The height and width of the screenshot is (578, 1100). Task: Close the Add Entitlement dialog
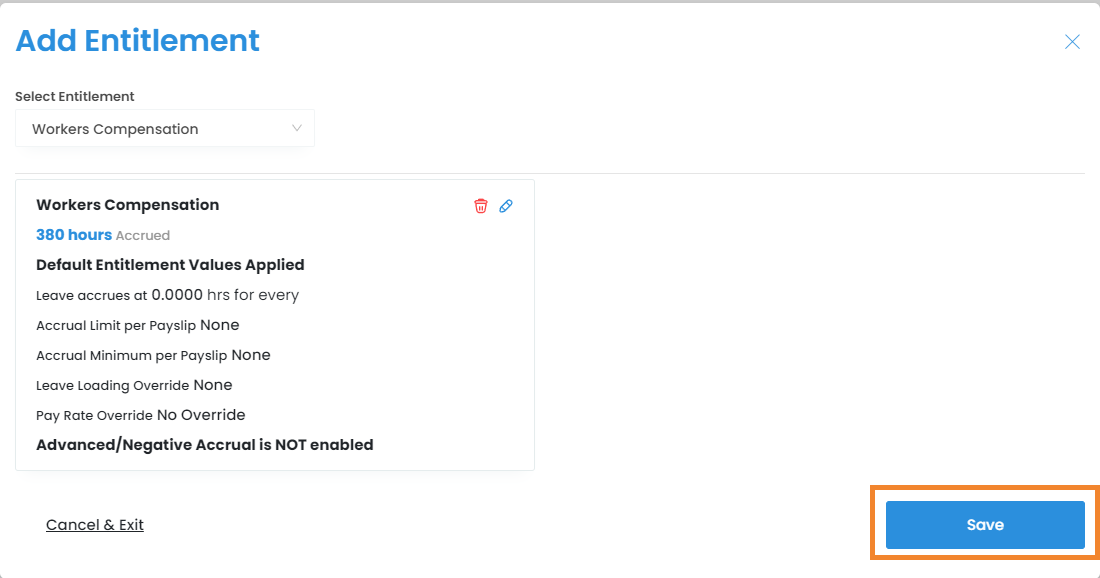(x=1072, y=42)
